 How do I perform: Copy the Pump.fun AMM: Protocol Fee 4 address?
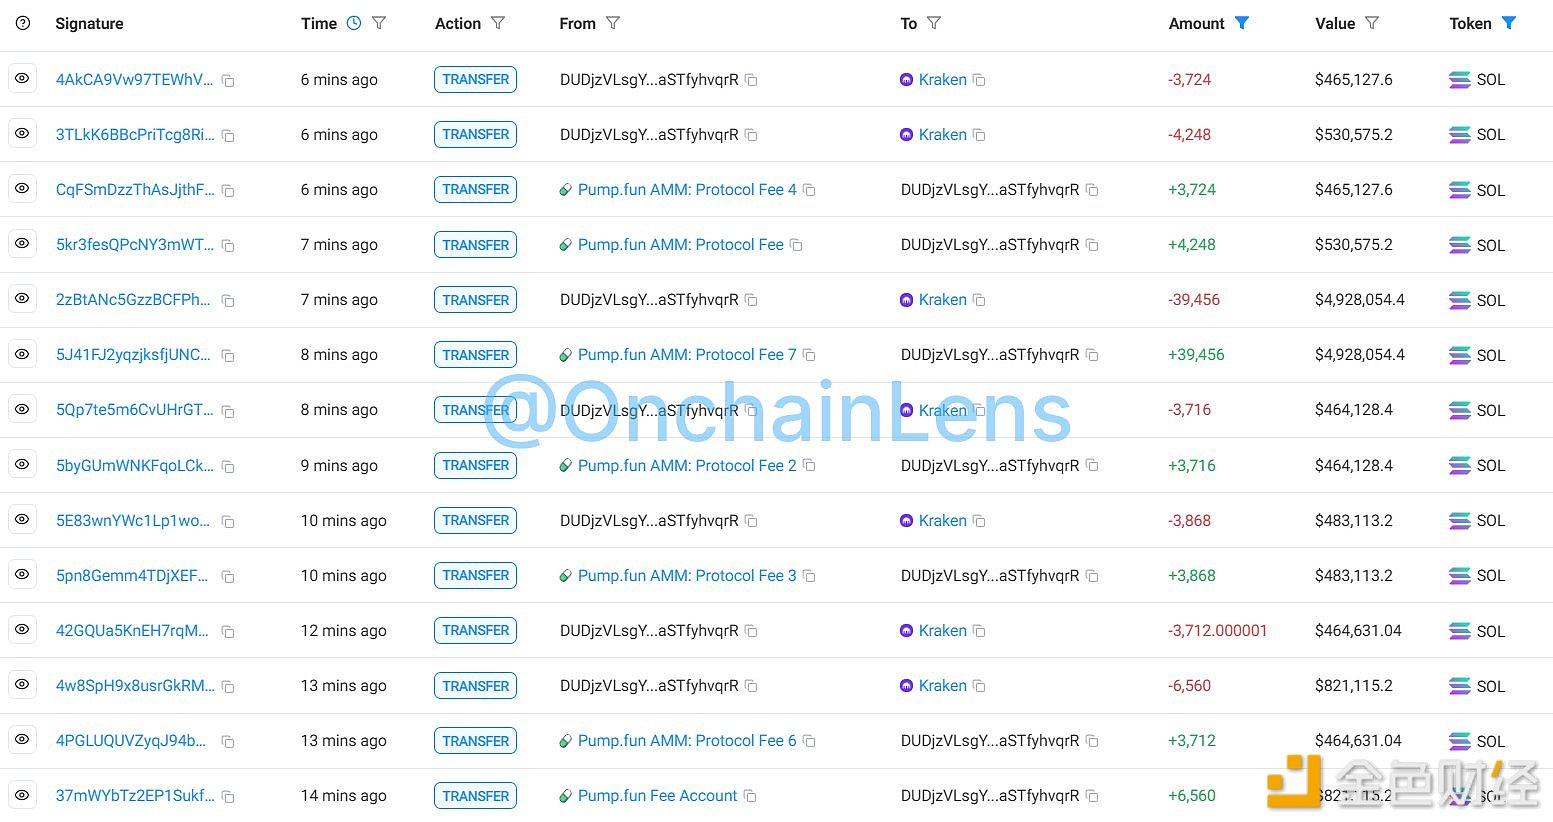pos(809,190)
